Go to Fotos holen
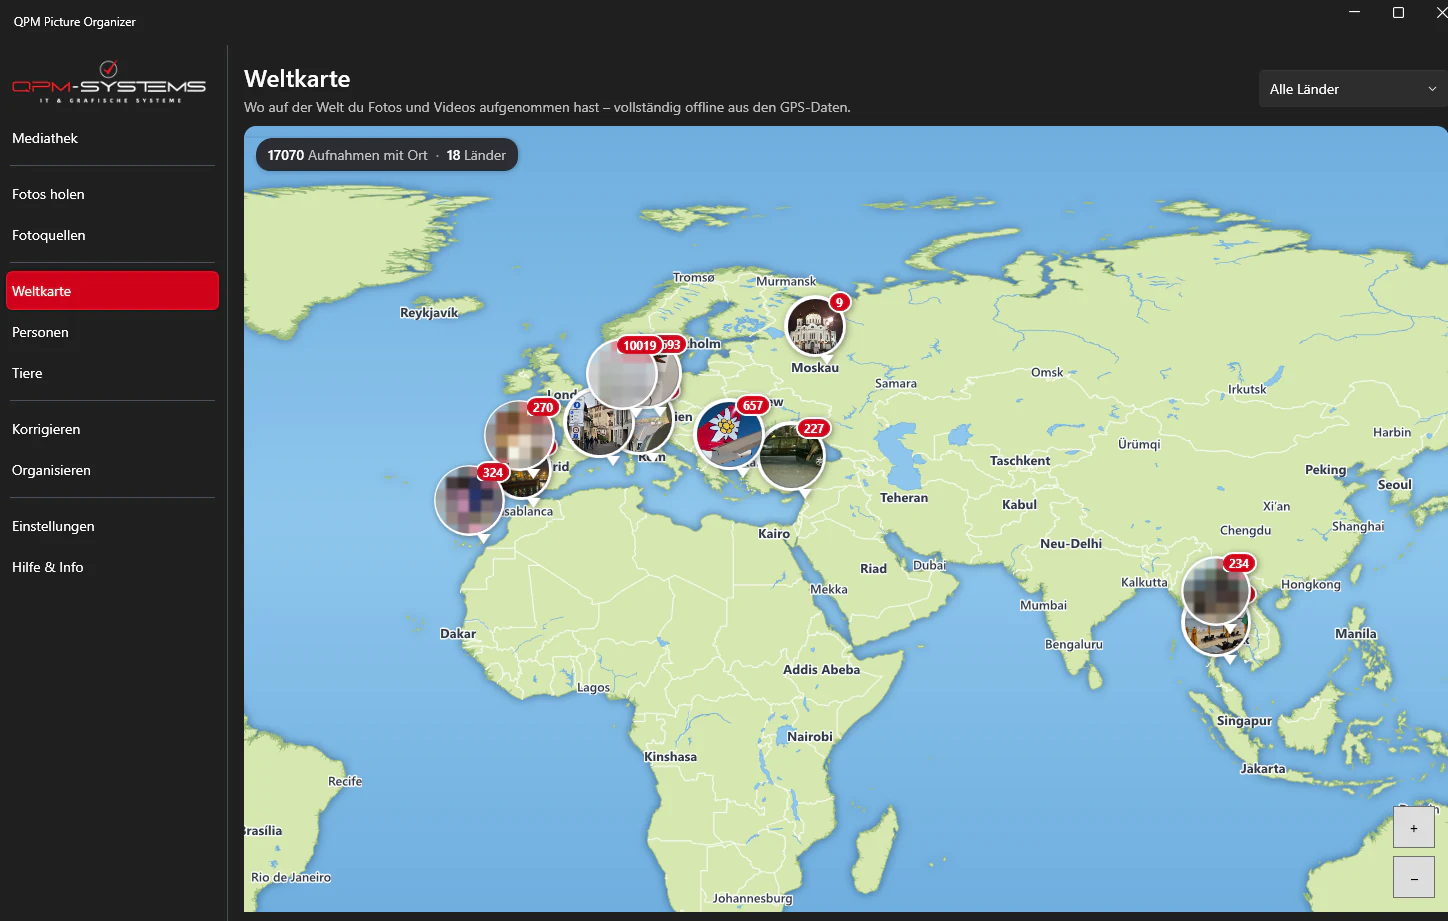The height and width of the screenshot is (921, 1448). (112, 194)
